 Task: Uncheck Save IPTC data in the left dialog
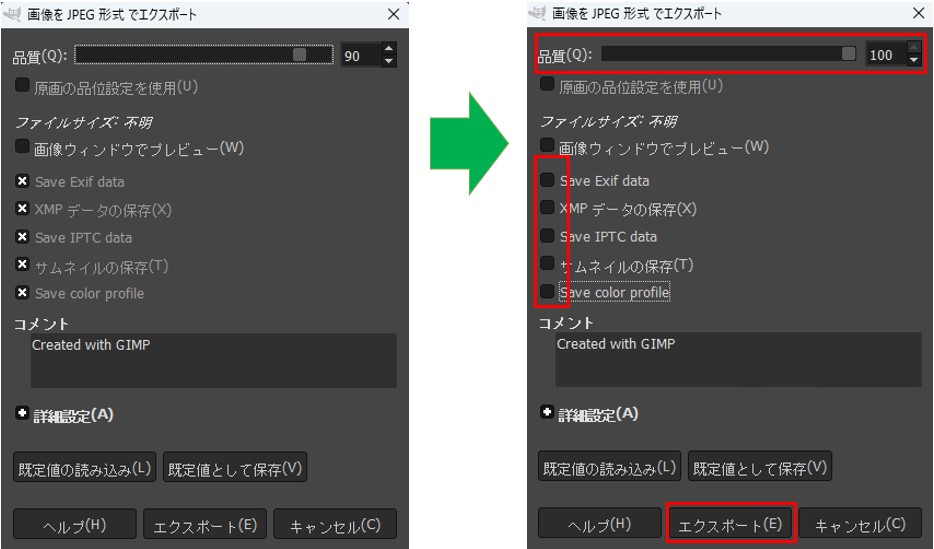22,237
